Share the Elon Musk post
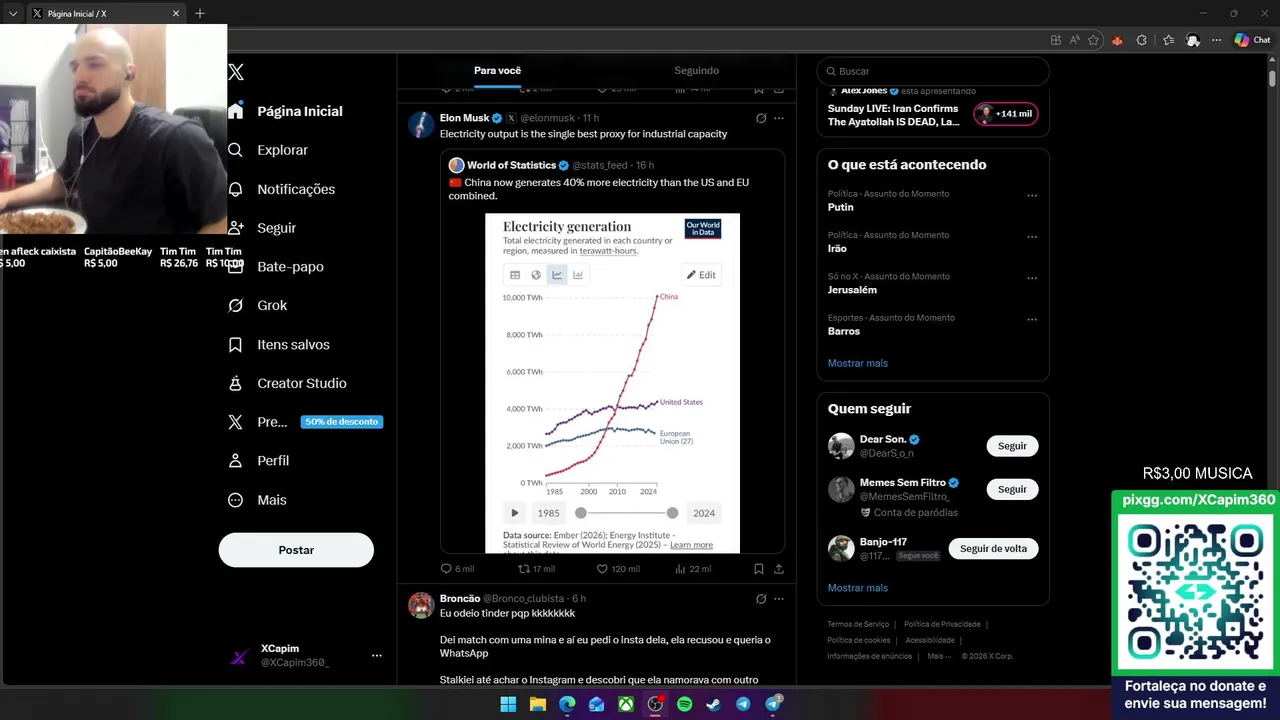Screen dimensions: 1280x720 tap(779, 569)
